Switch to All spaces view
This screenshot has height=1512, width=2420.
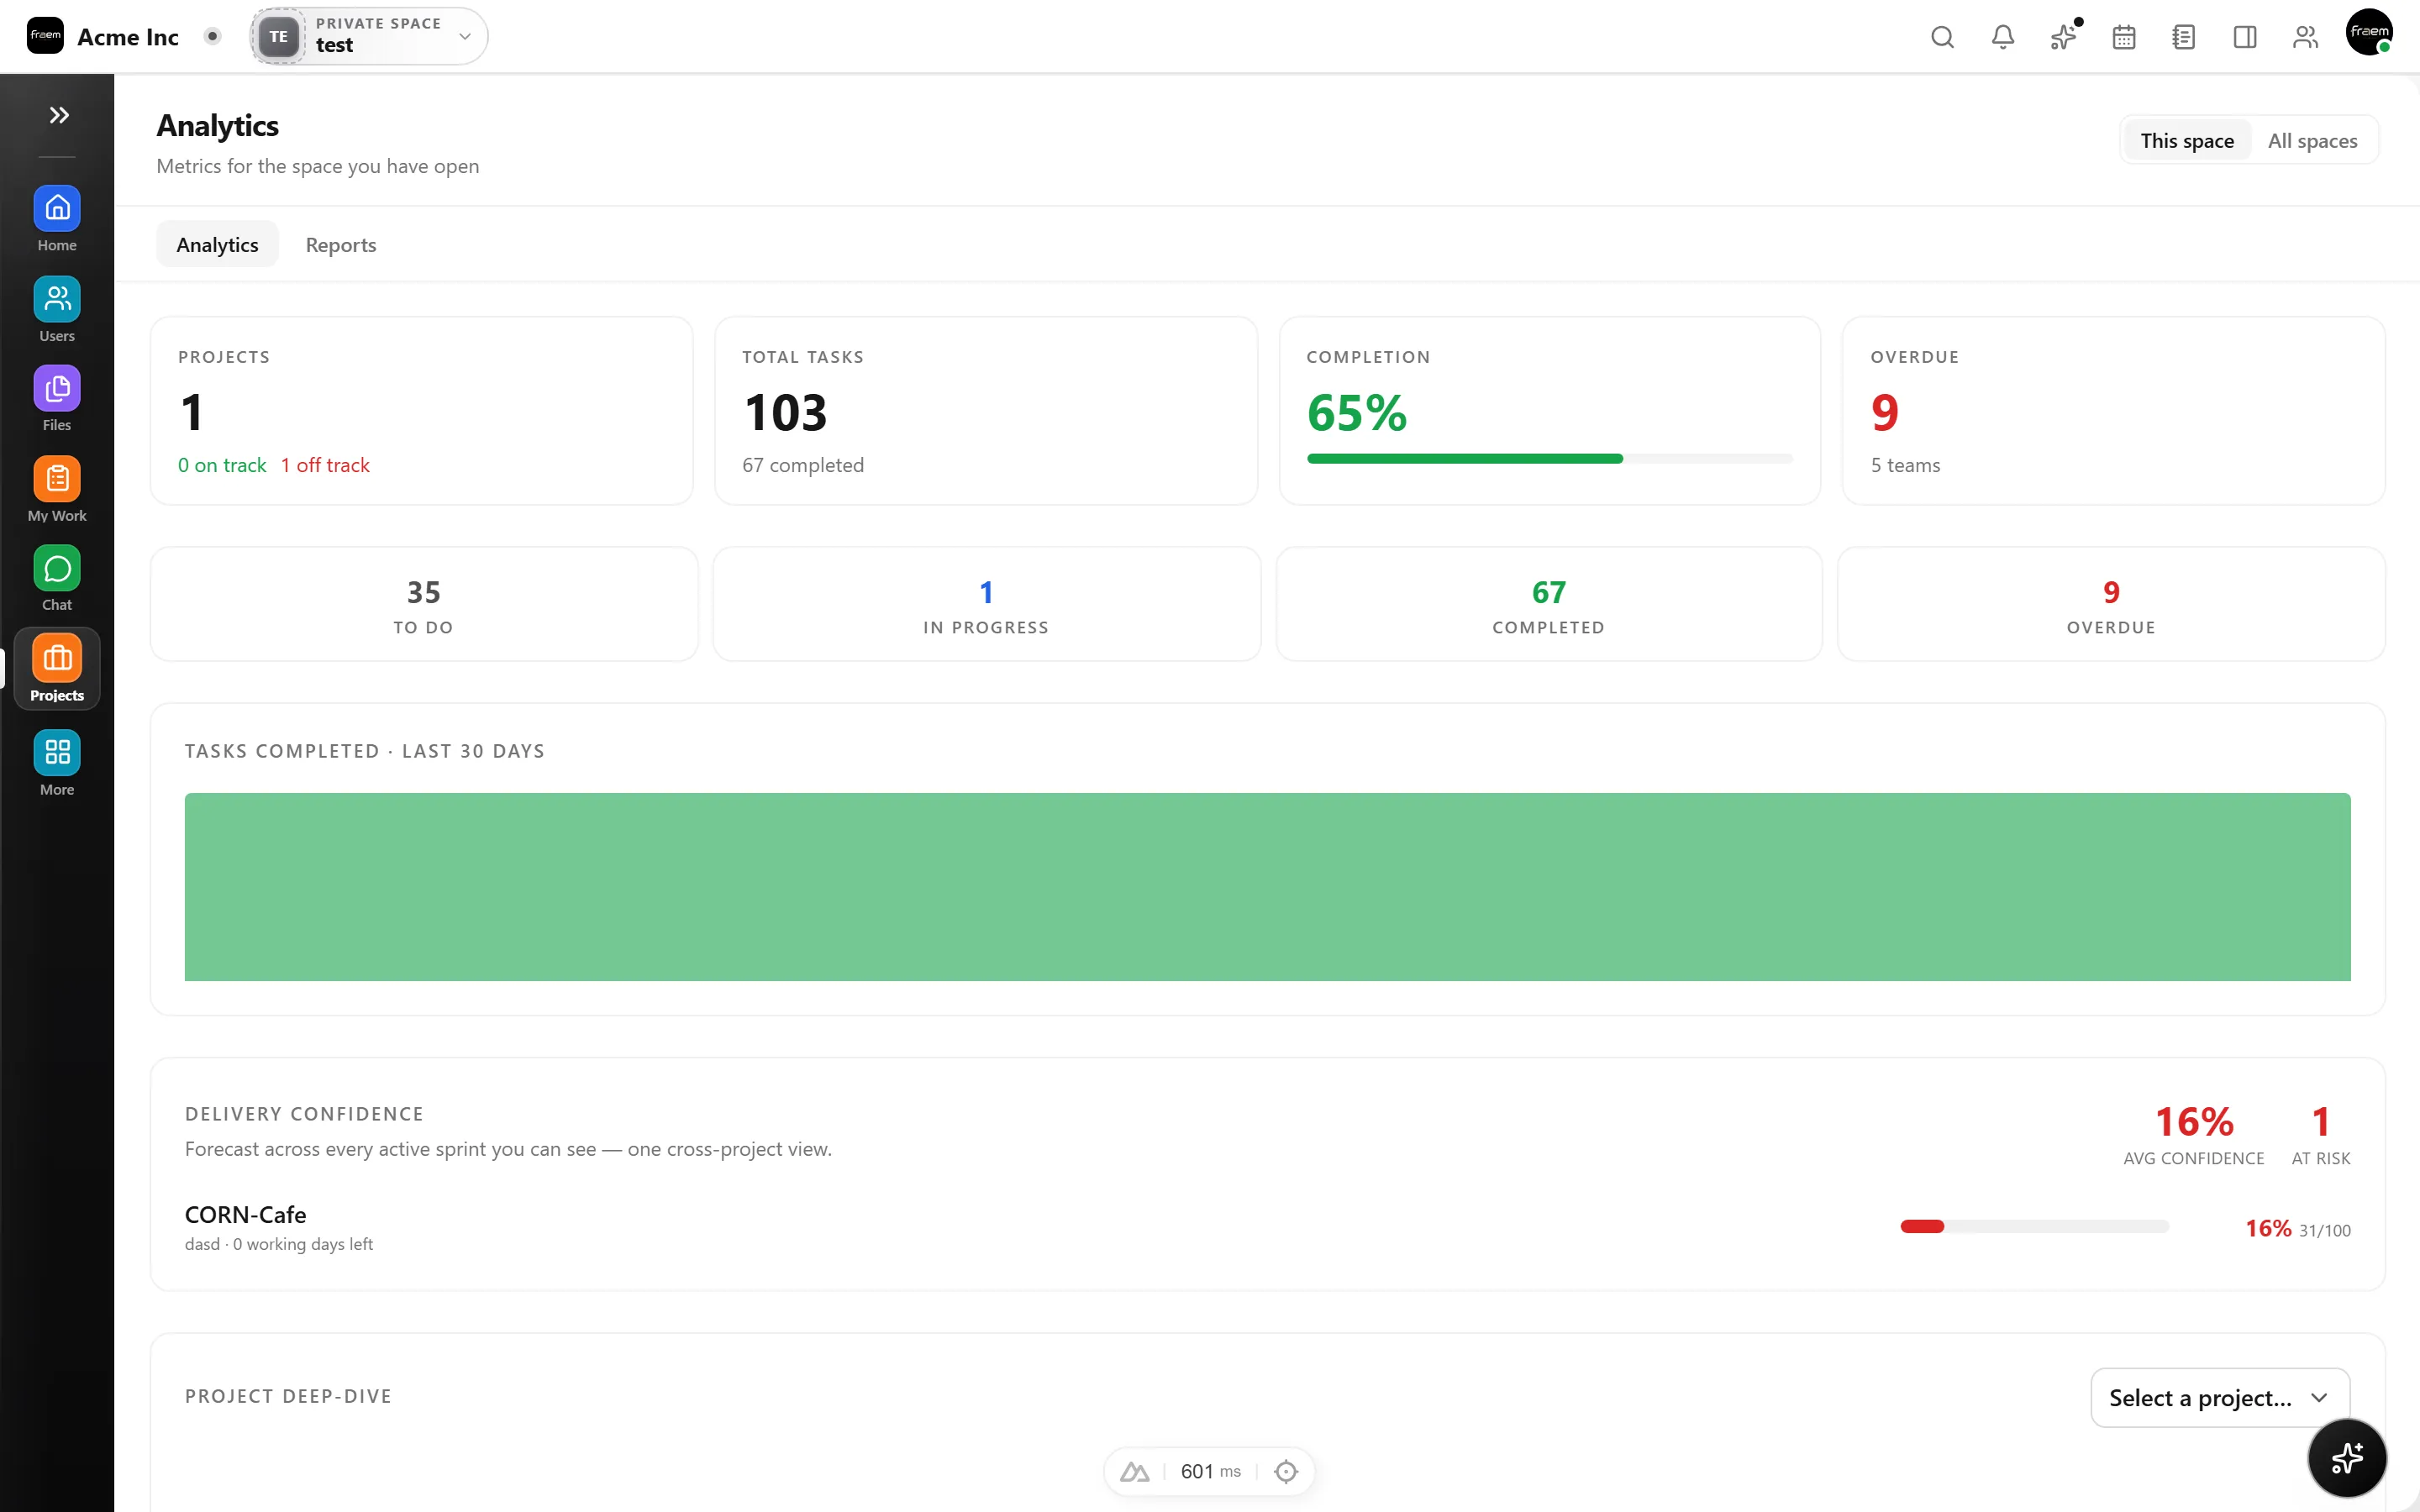(x=2312, y=140)
